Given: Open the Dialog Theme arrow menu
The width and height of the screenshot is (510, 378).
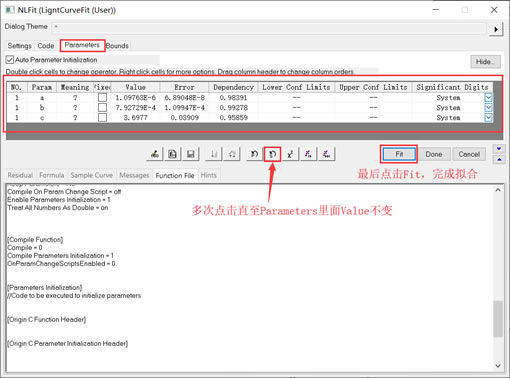Looking at the screenshot, I should (x=496, y=29).
